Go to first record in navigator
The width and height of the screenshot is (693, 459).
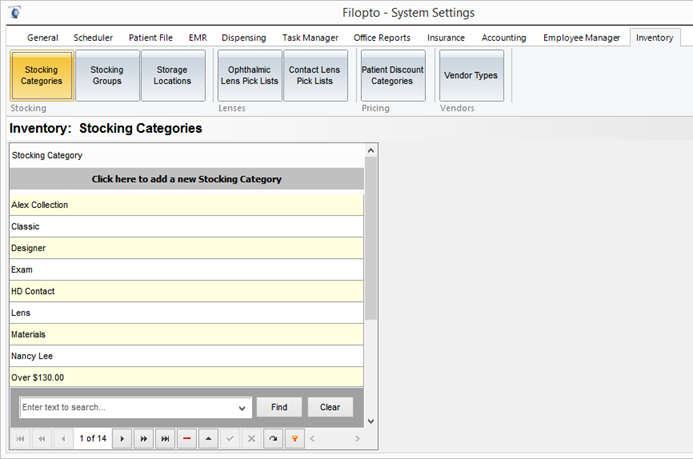[20, 439]
